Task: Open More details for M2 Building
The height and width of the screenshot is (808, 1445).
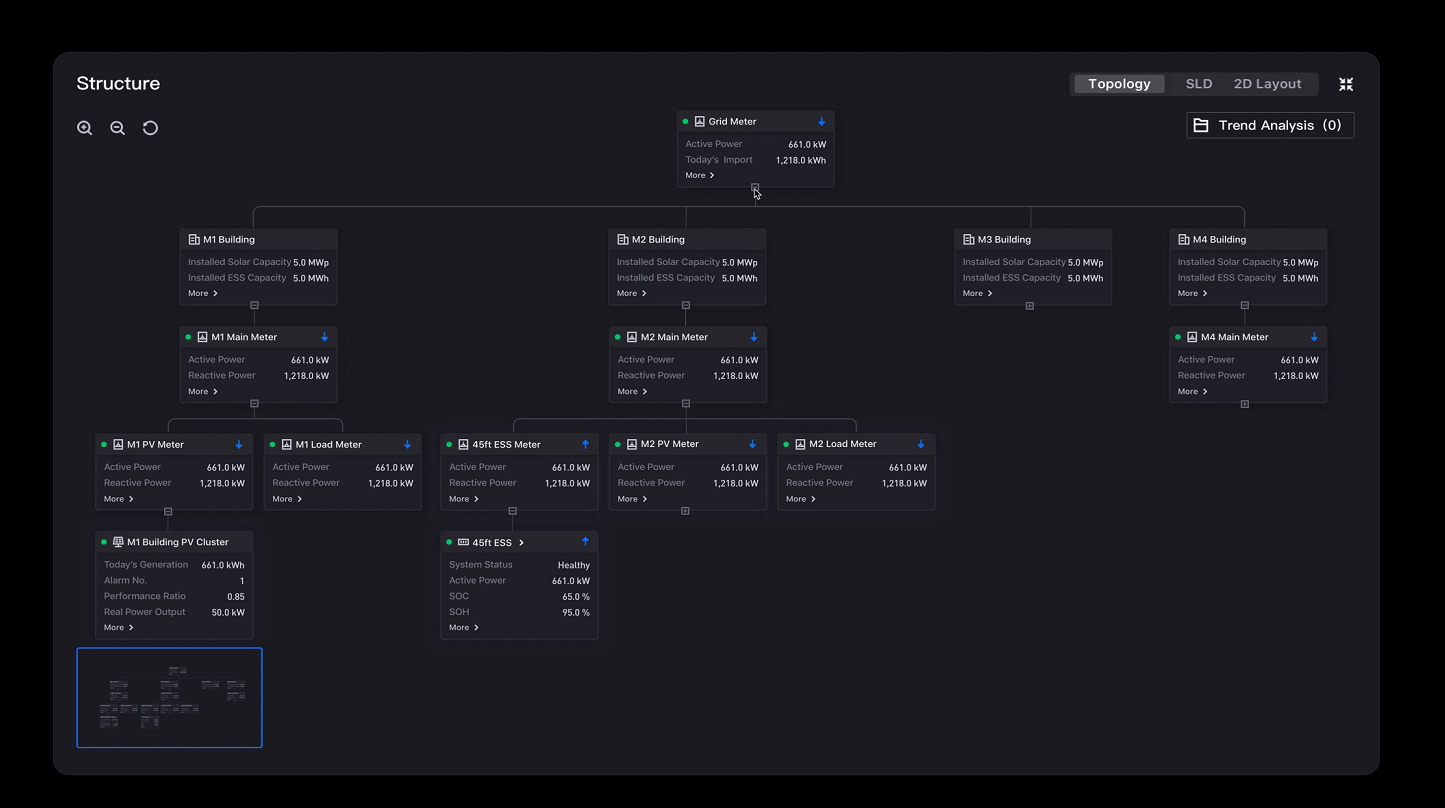Action: point(631,293)
